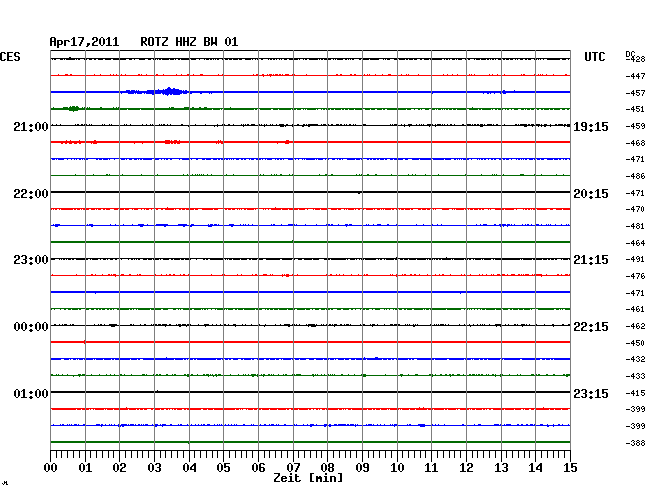Click the 03 minute axis label

click(x=154, y=468)
